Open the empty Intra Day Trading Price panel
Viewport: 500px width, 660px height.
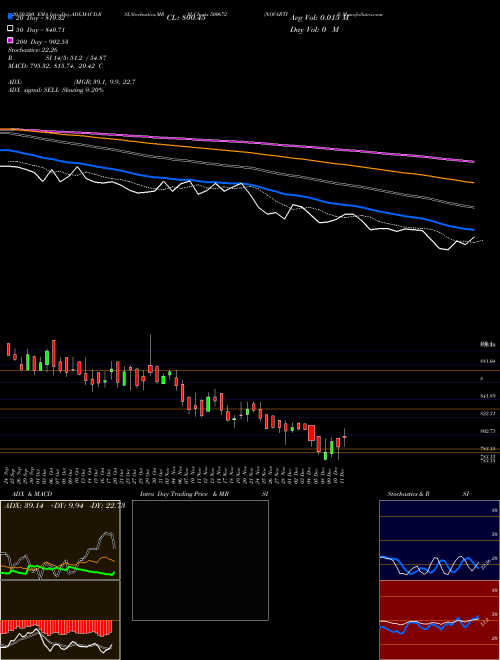click(x=200, y=560)
